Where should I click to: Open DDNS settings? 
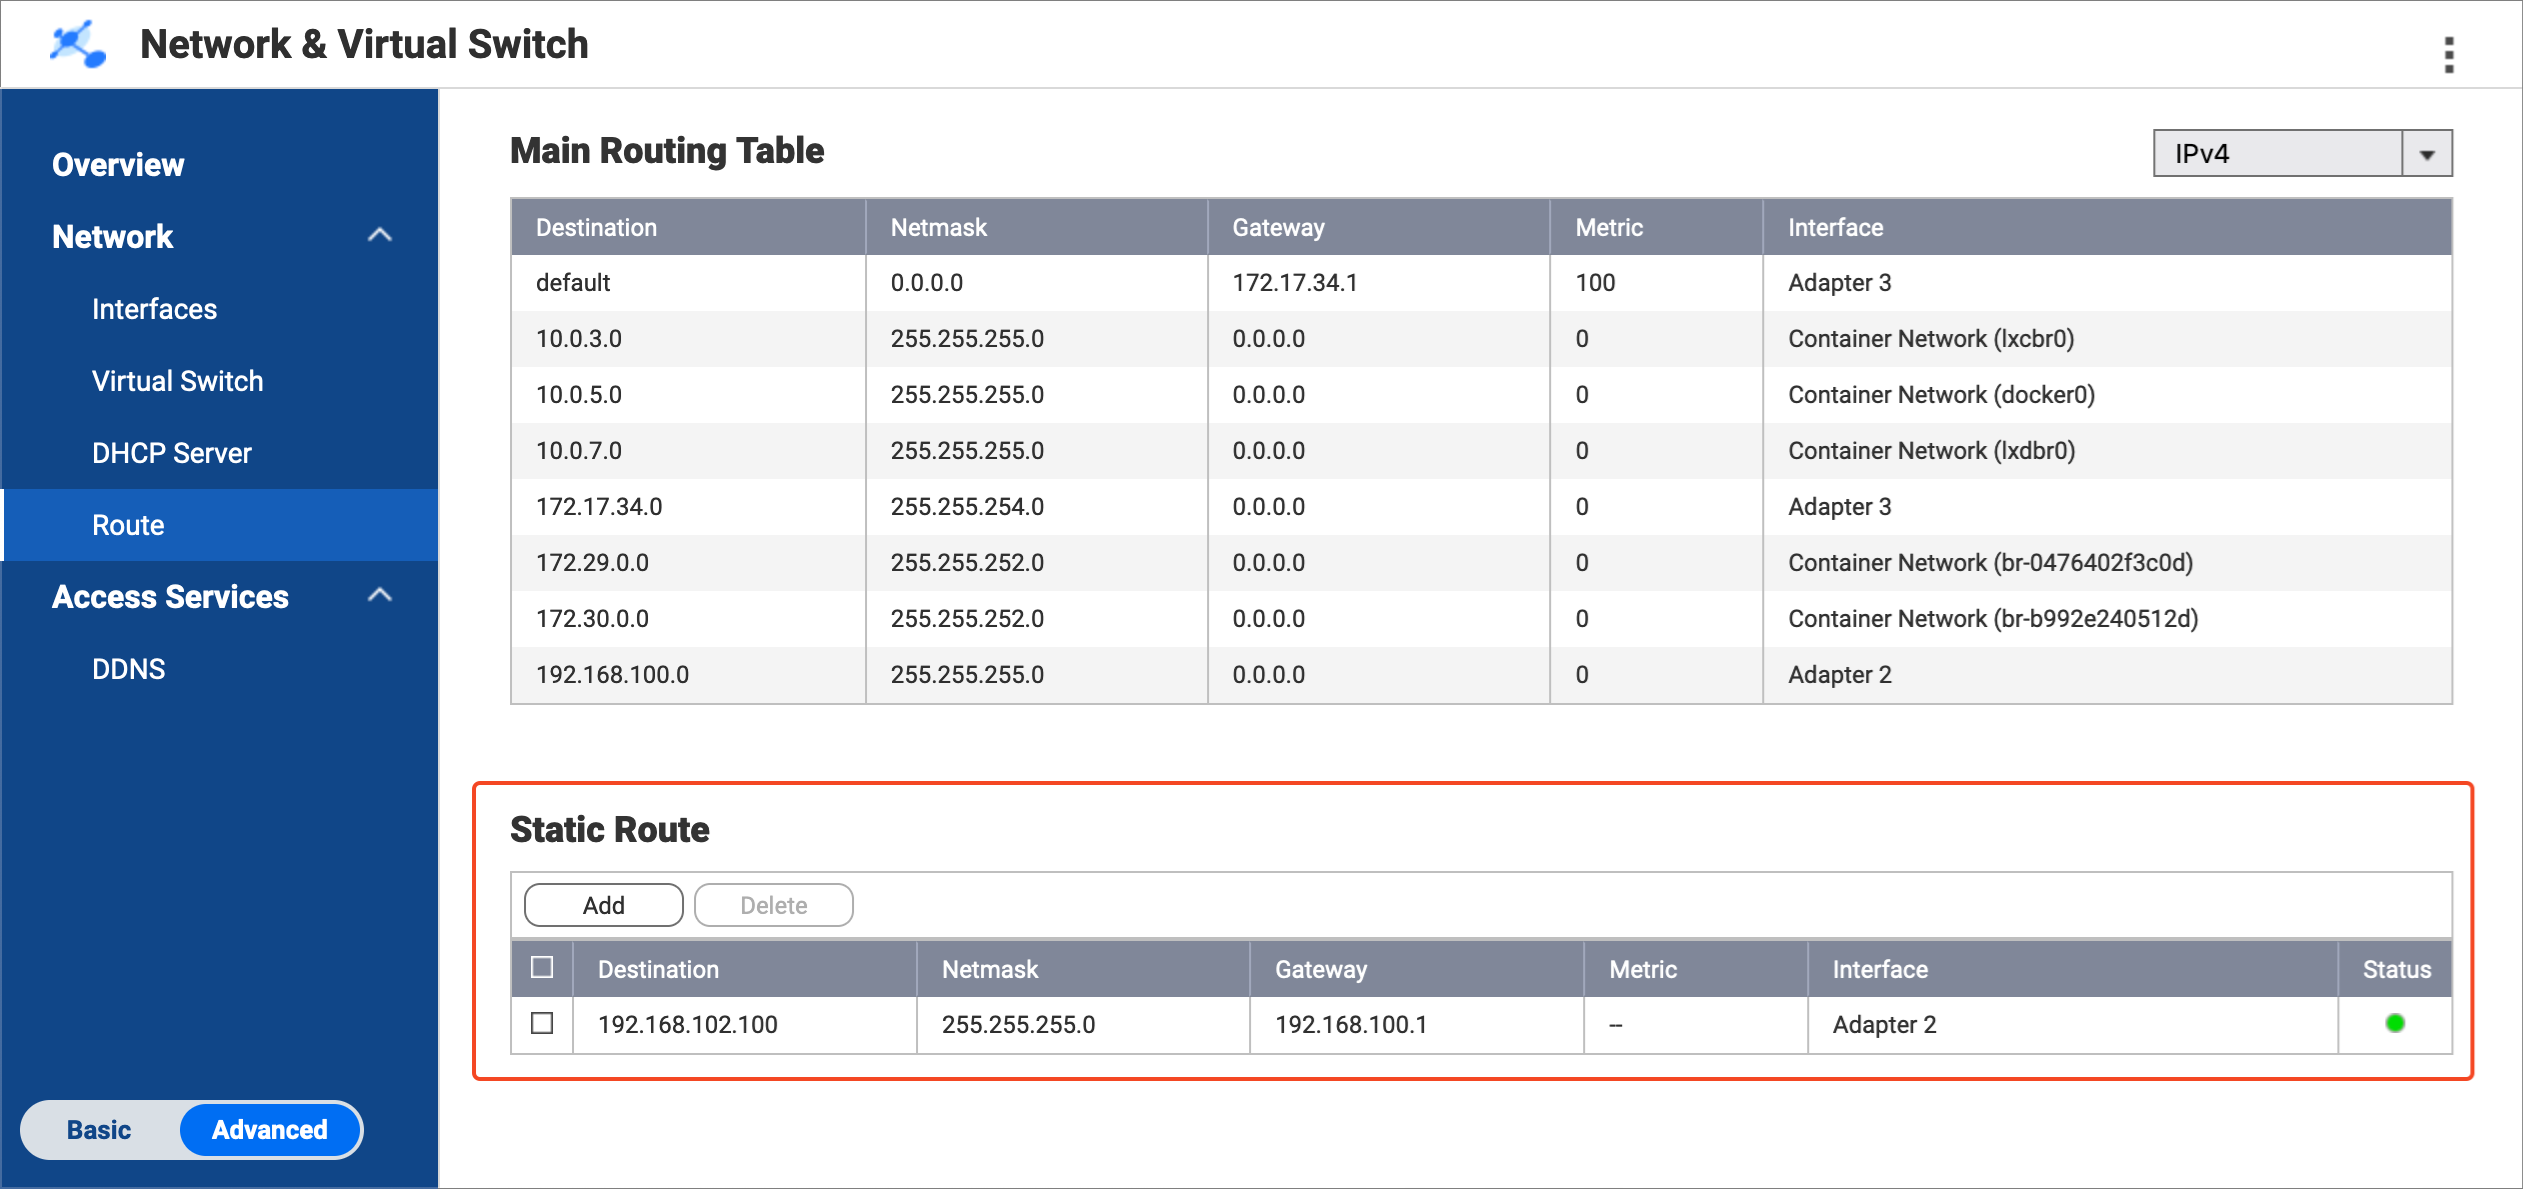pos(128,669)
